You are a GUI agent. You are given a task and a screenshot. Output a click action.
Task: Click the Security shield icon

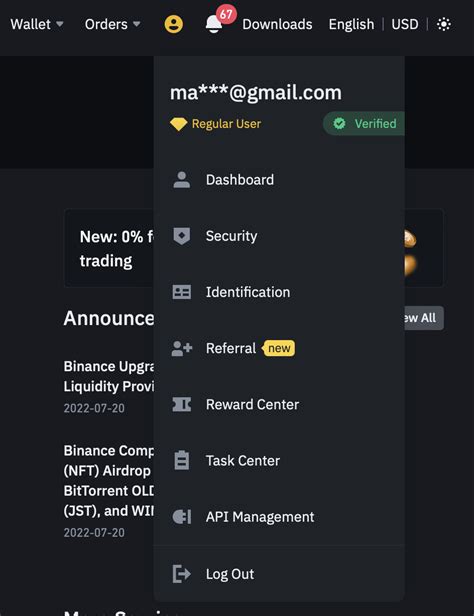(181, 236)
